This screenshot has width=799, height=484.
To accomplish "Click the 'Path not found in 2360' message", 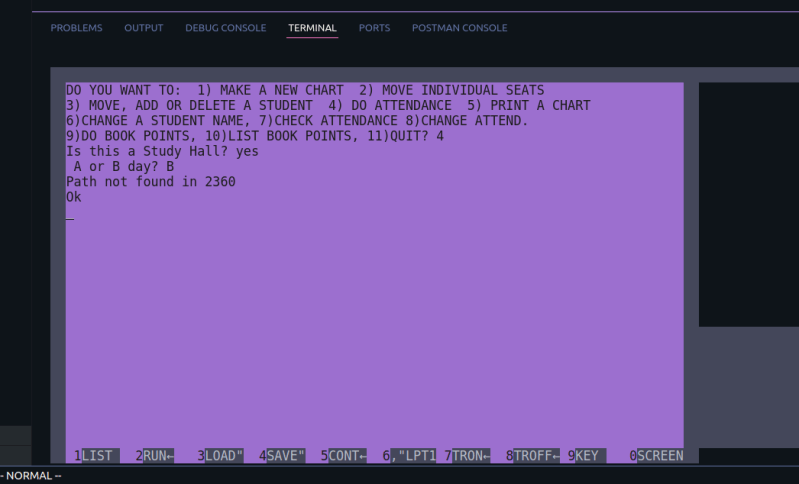I will click(x=150, y=182).
